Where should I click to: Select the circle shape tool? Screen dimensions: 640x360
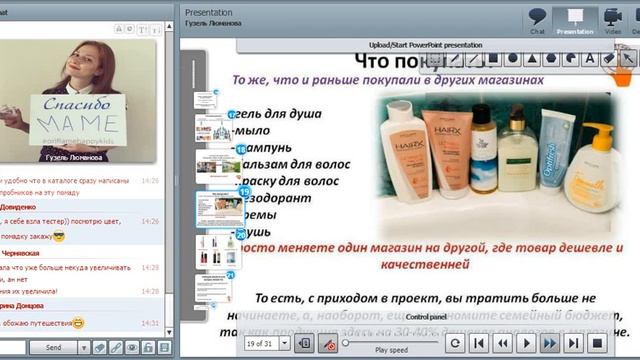click(x=513, y=59)
